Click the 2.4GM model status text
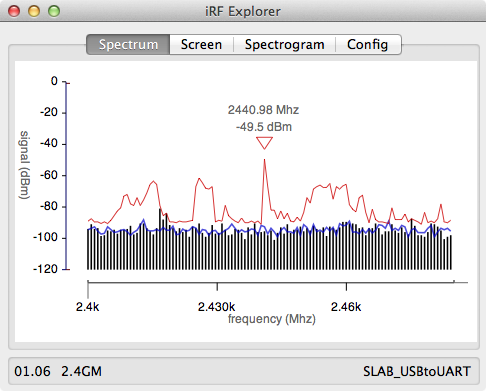The height and width of the screenshot is (391, 486). tap(82, 371)
